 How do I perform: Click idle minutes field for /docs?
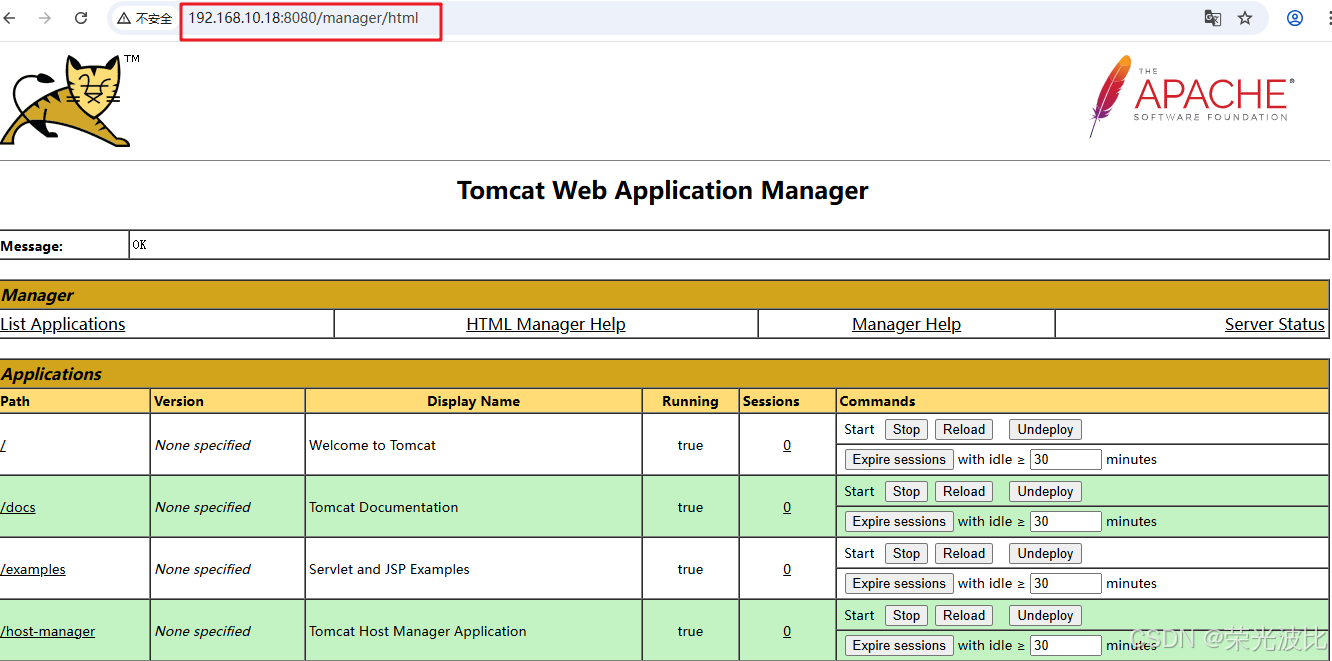coord(1065,521)
